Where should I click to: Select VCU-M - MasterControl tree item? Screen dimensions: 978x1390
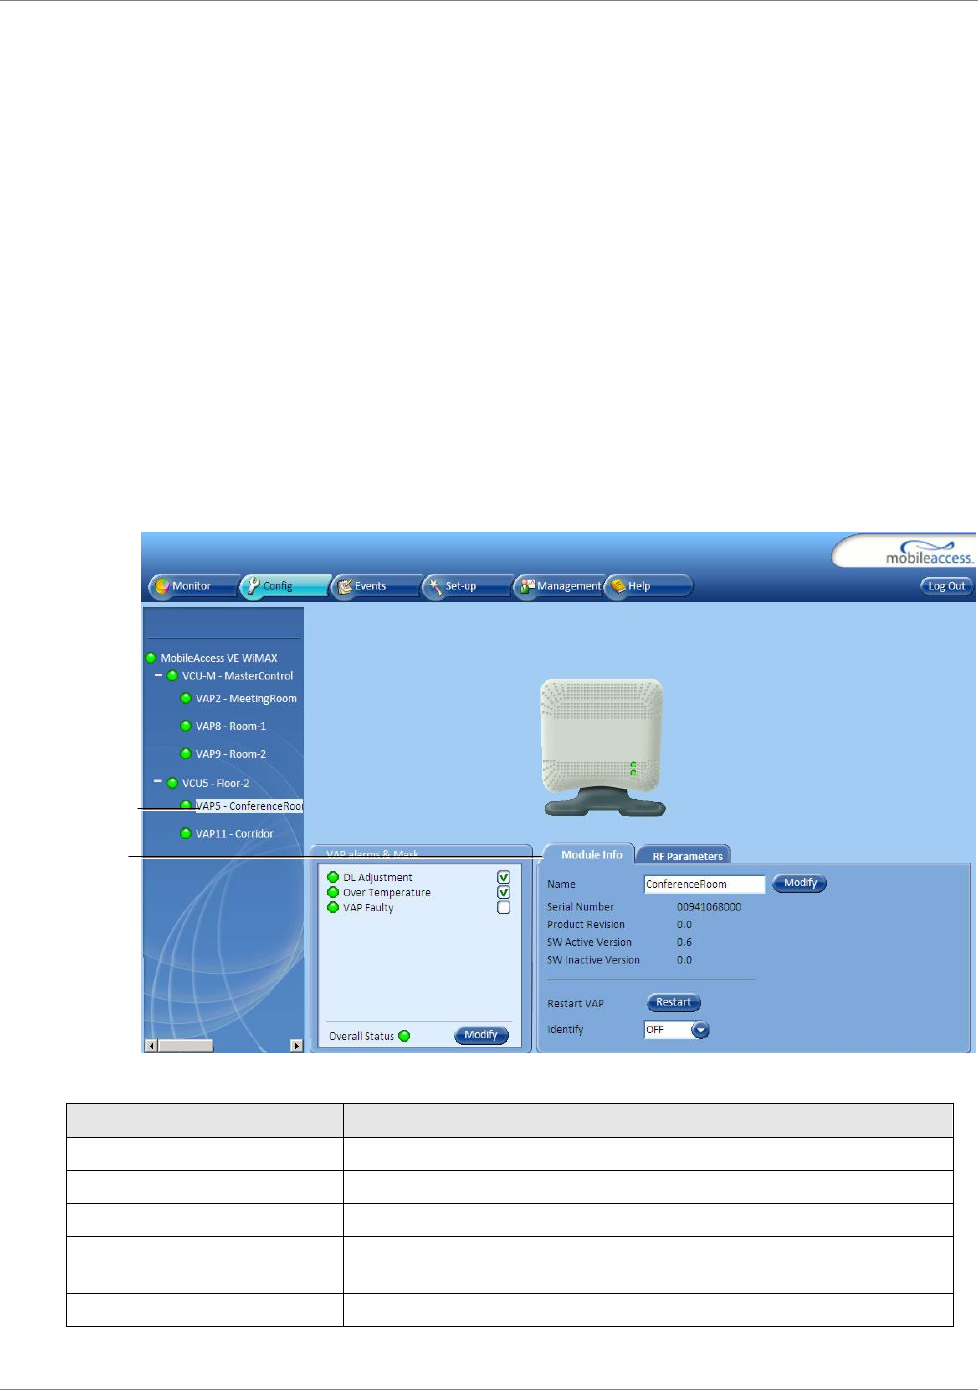pos(238,676)
